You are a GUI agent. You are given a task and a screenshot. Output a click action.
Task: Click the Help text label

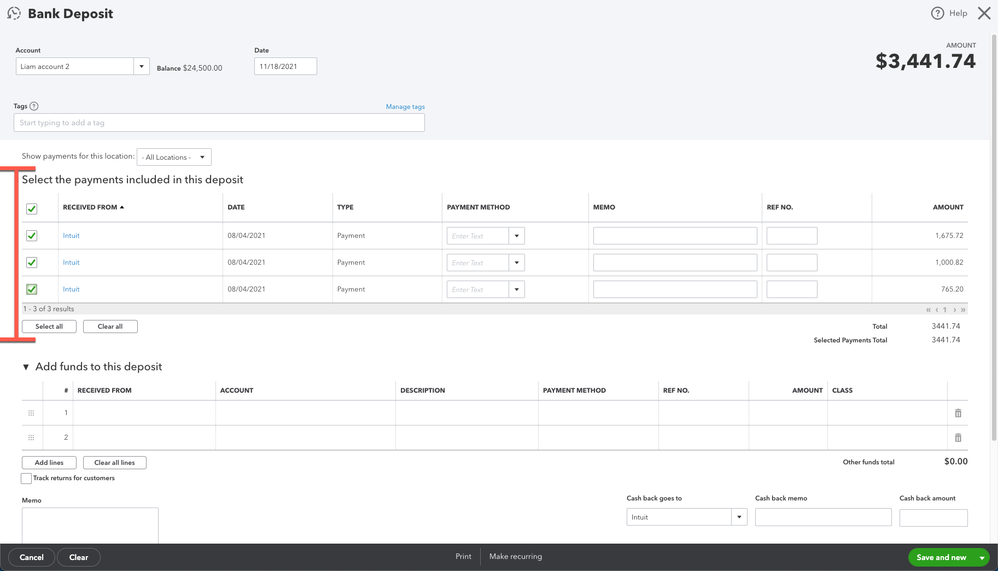point(958,13)
